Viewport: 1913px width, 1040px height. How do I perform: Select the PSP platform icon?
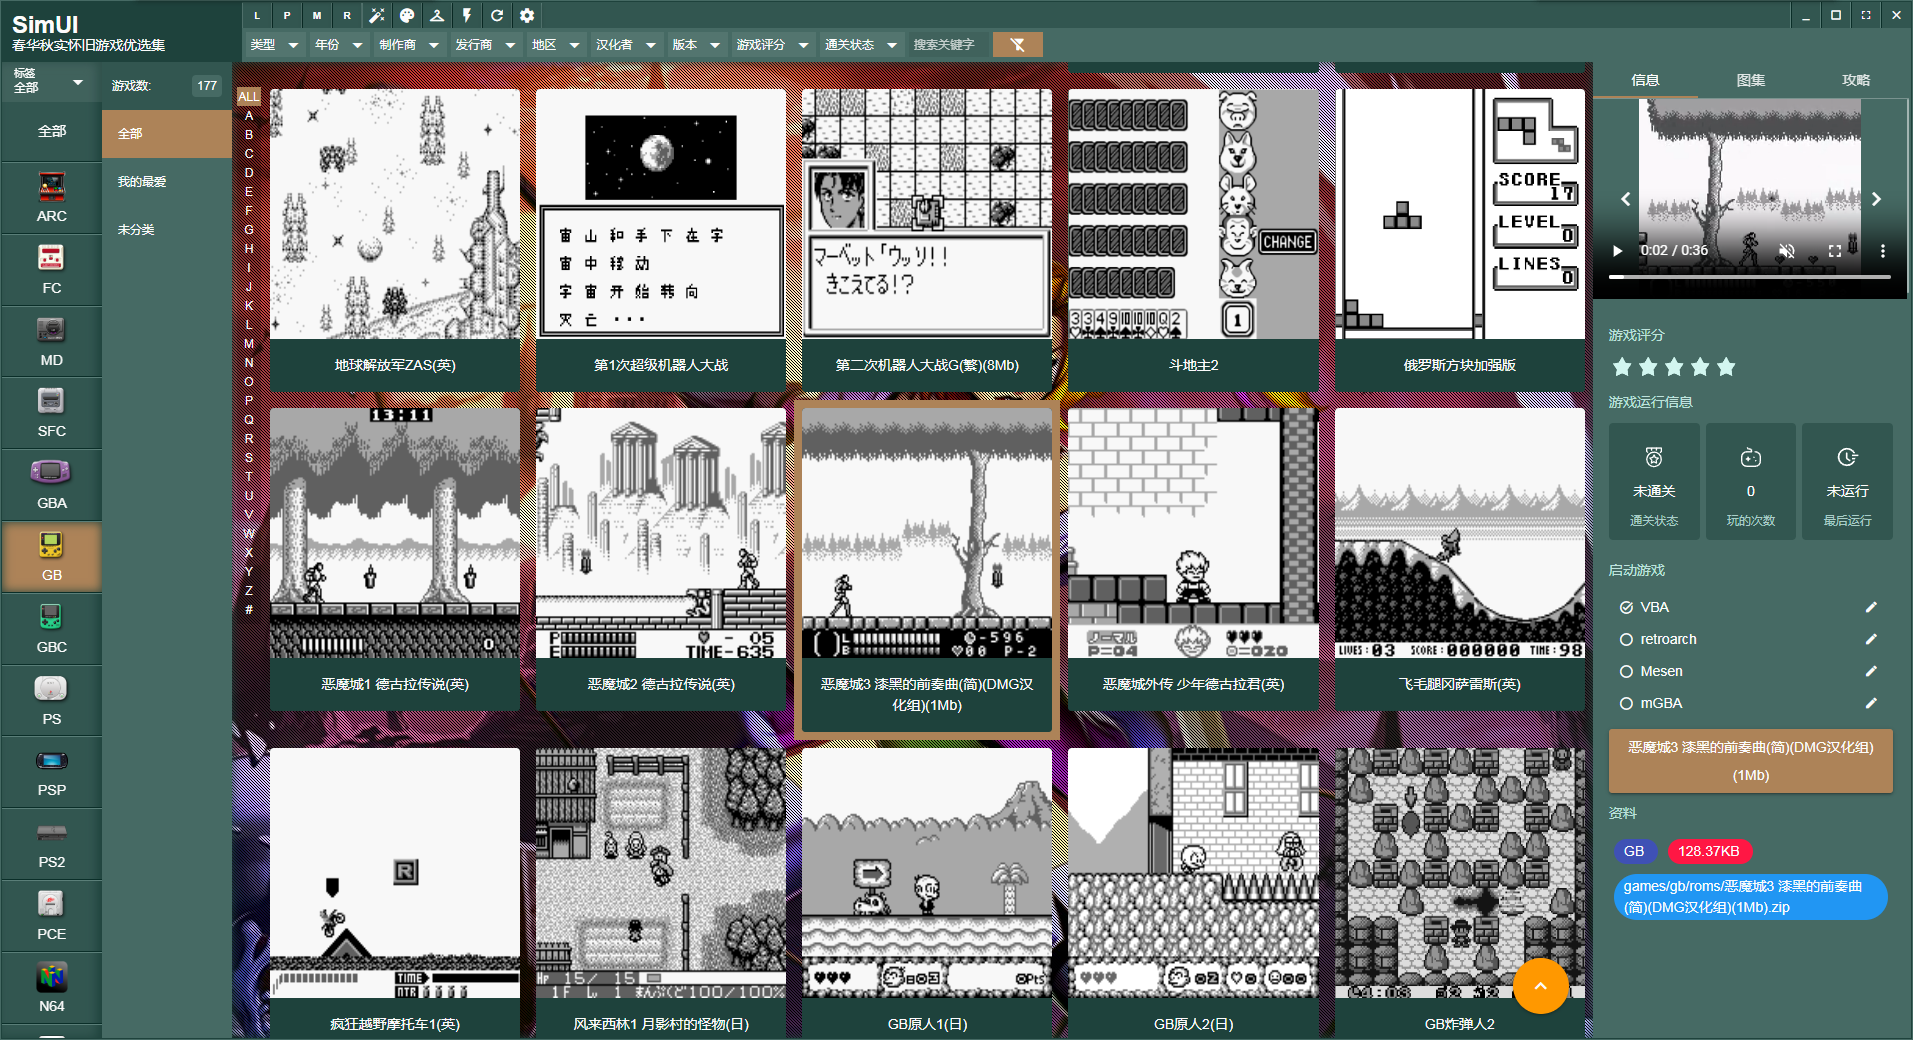(x=51, y=772)
